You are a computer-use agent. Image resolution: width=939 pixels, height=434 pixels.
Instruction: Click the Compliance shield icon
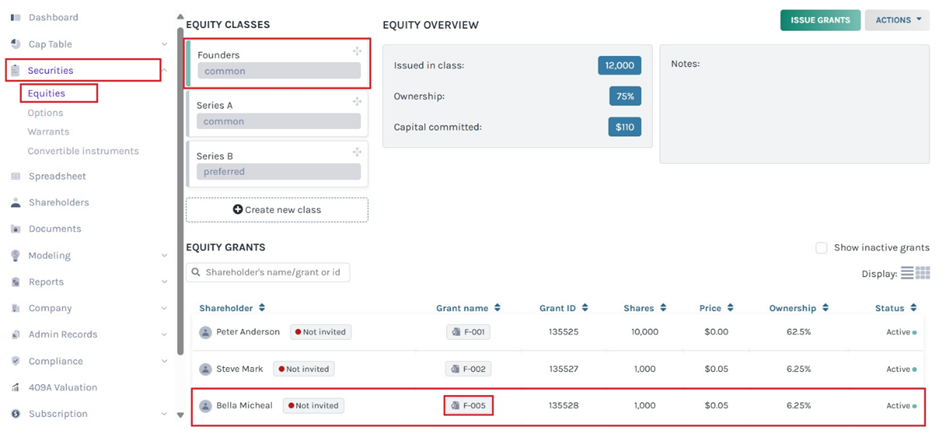tap(16, 361)
